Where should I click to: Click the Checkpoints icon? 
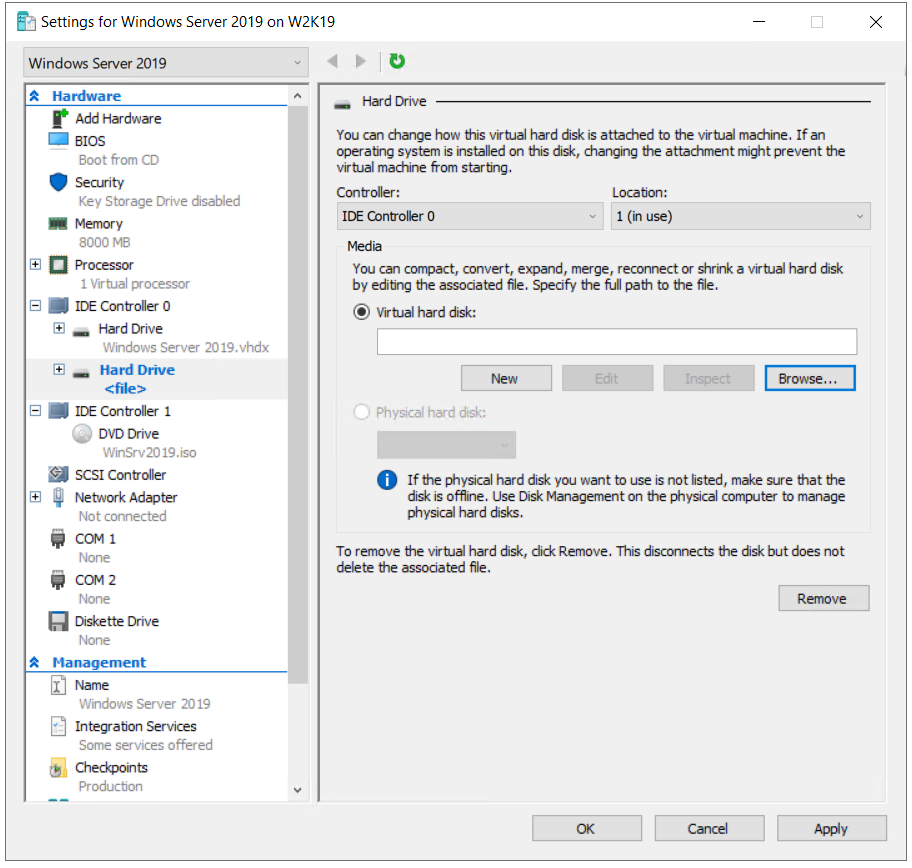(58, 768)
